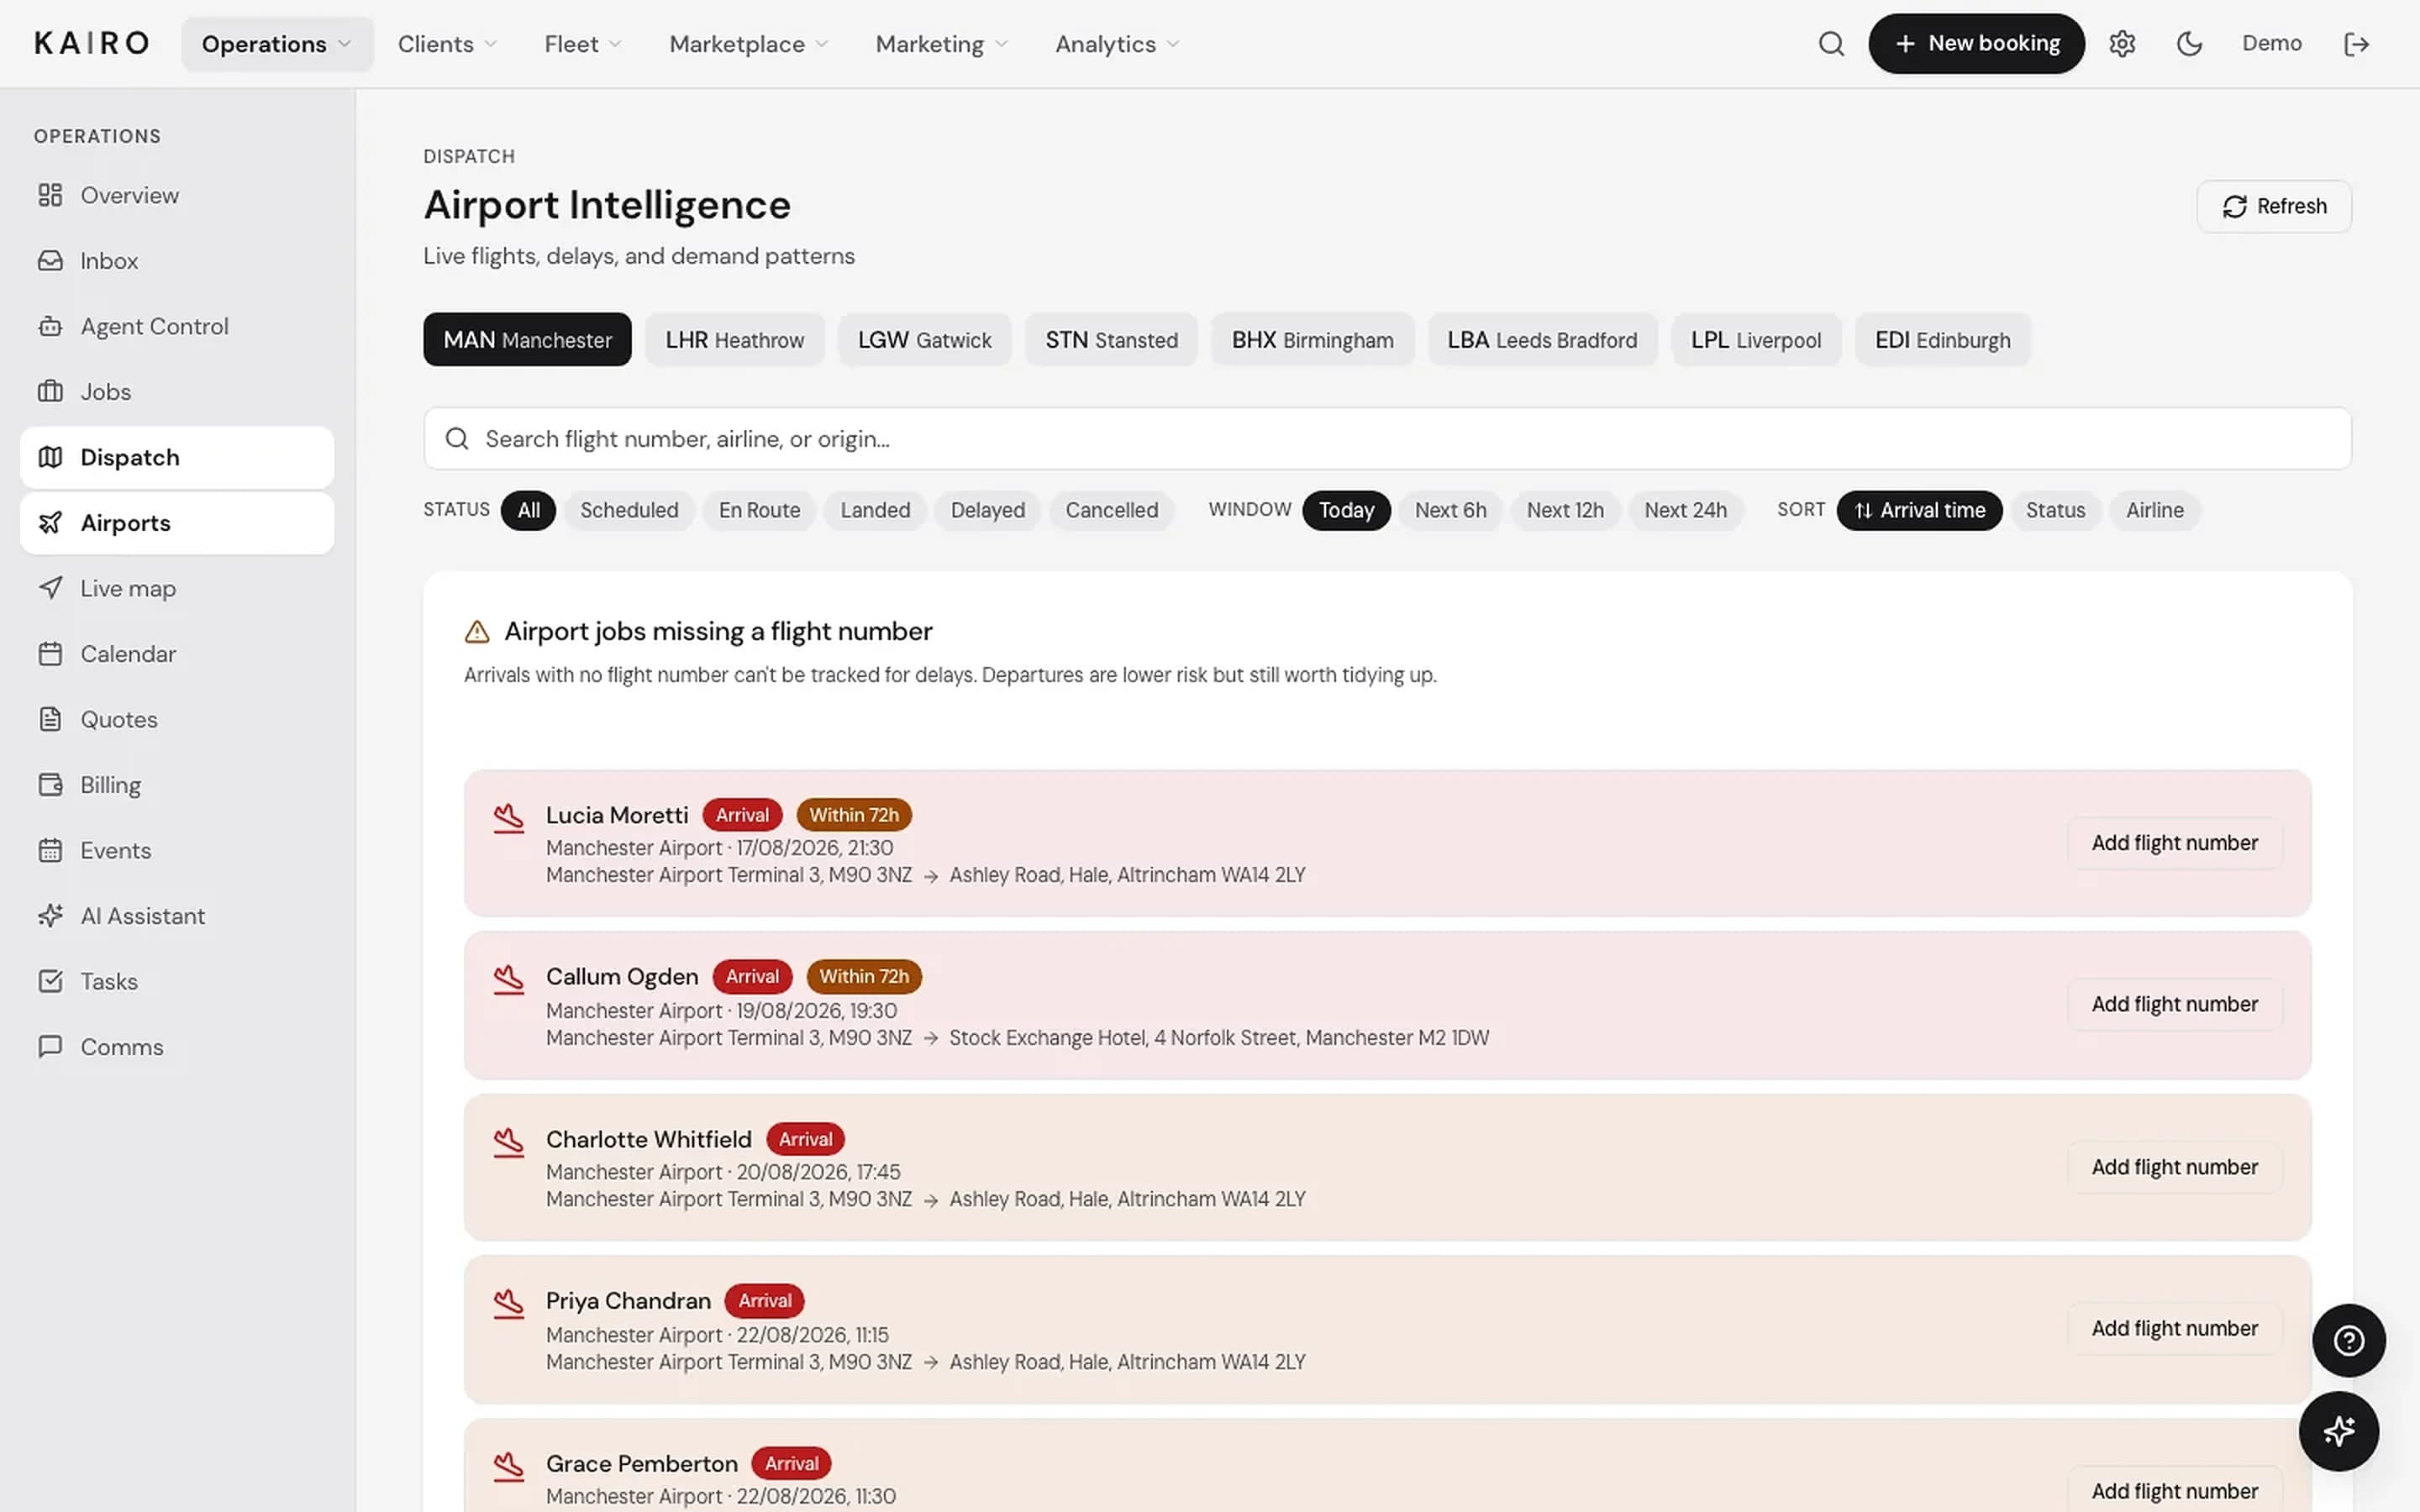Open Agent Control in the sidebar
The width and height of the screenshot is (2420, 1512).
coord(177,326)
